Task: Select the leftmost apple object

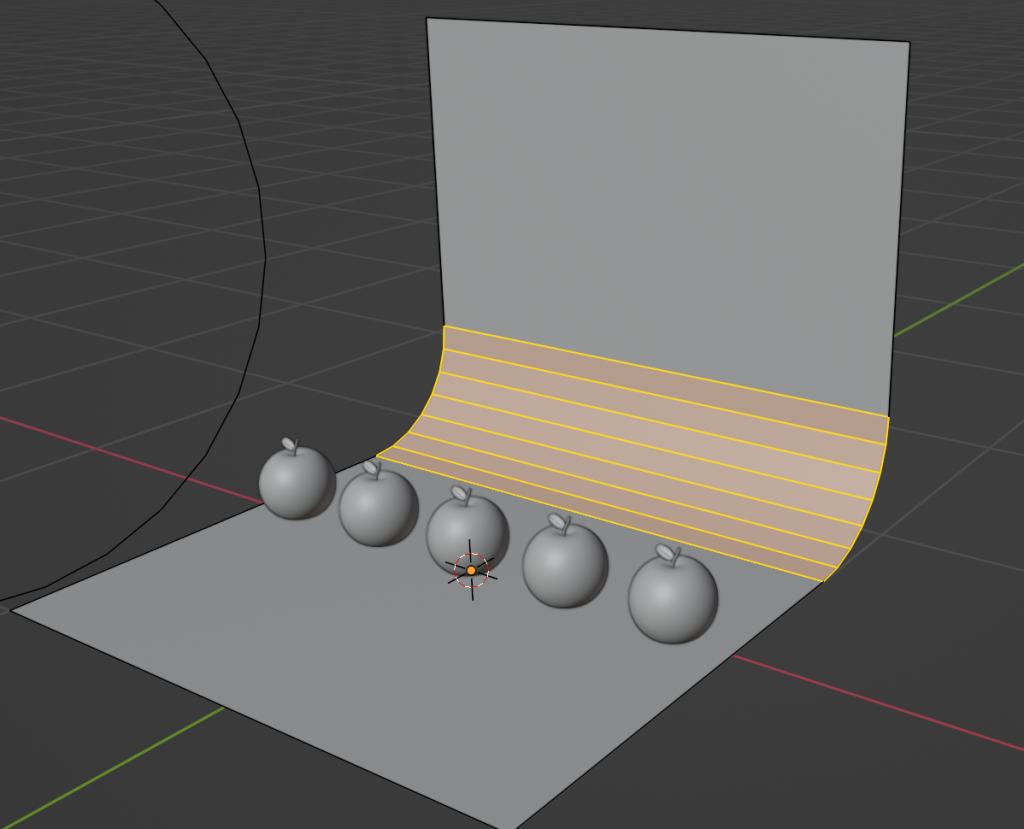Action: [x=296, y=483]
